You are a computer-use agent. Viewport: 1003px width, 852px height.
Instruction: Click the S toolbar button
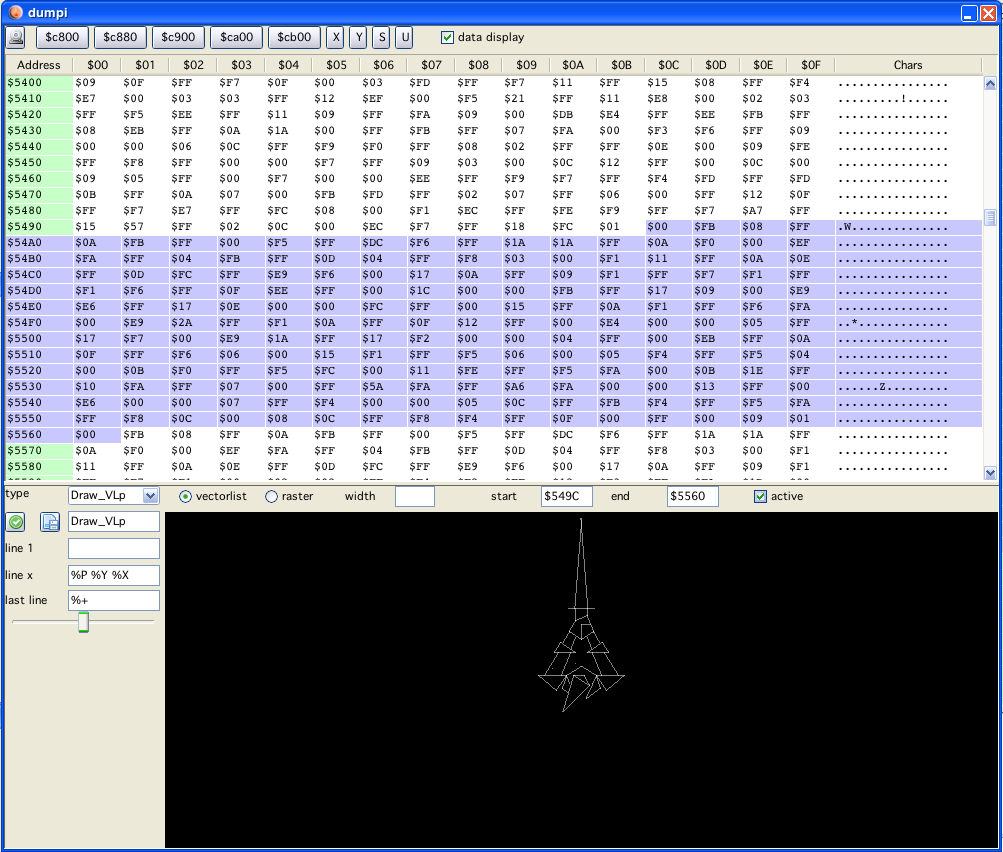(381, 37)
